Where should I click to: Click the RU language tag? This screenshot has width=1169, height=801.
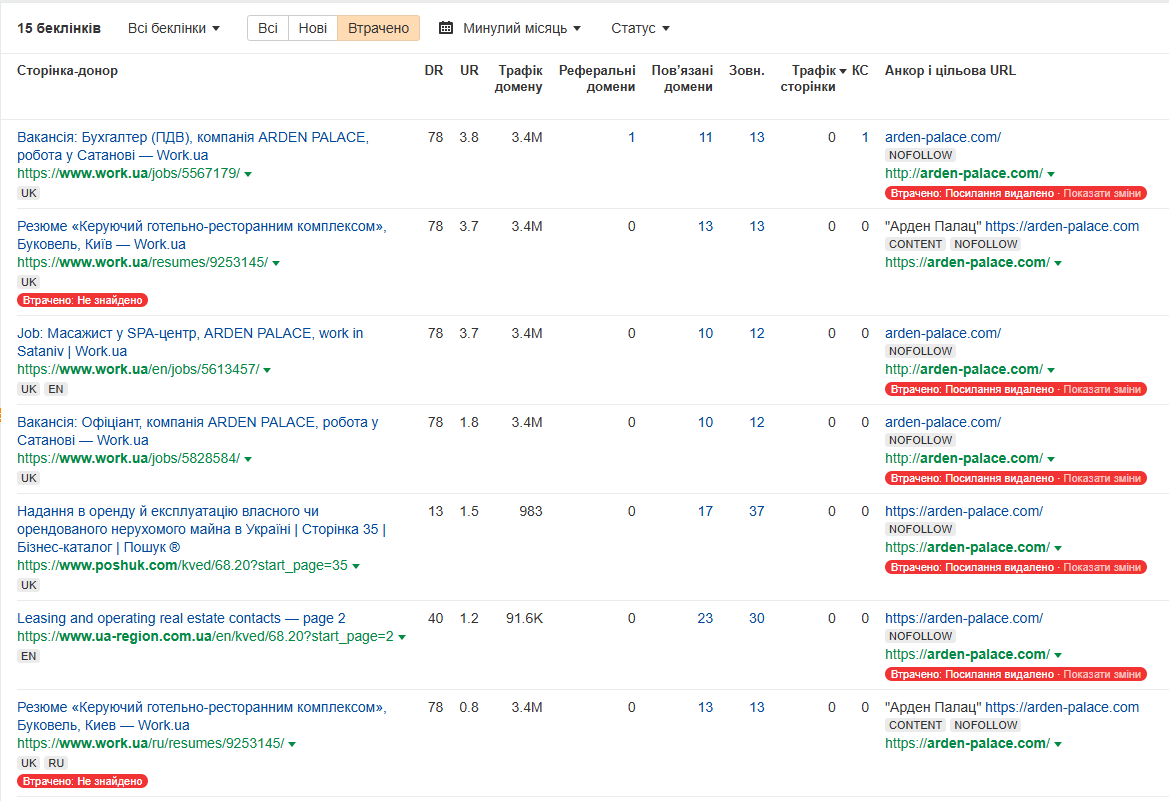(x=55, y=763)
